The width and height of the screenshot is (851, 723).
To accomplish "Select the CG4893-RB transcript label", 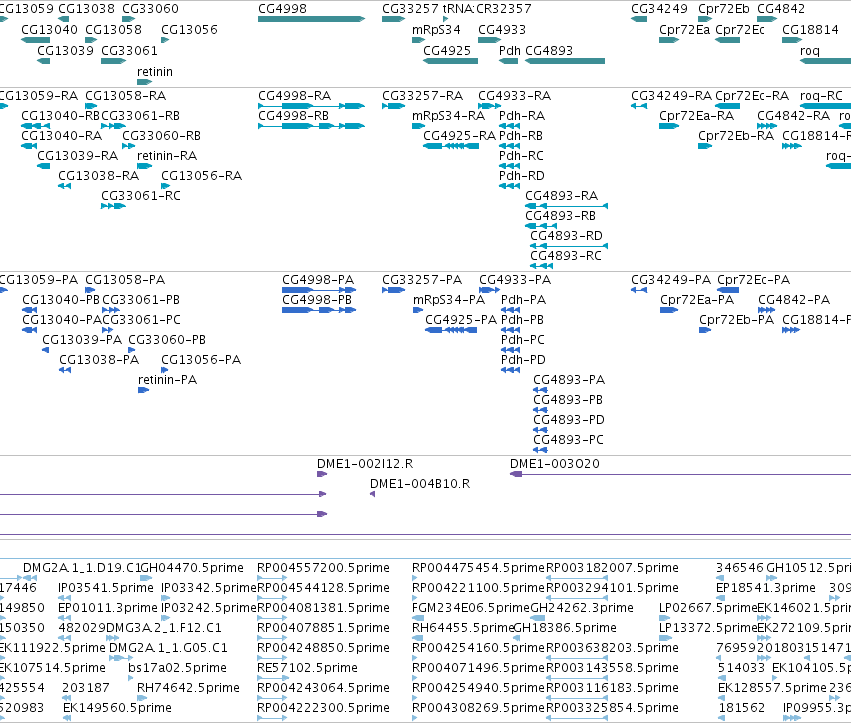I will tap(560, 216).
